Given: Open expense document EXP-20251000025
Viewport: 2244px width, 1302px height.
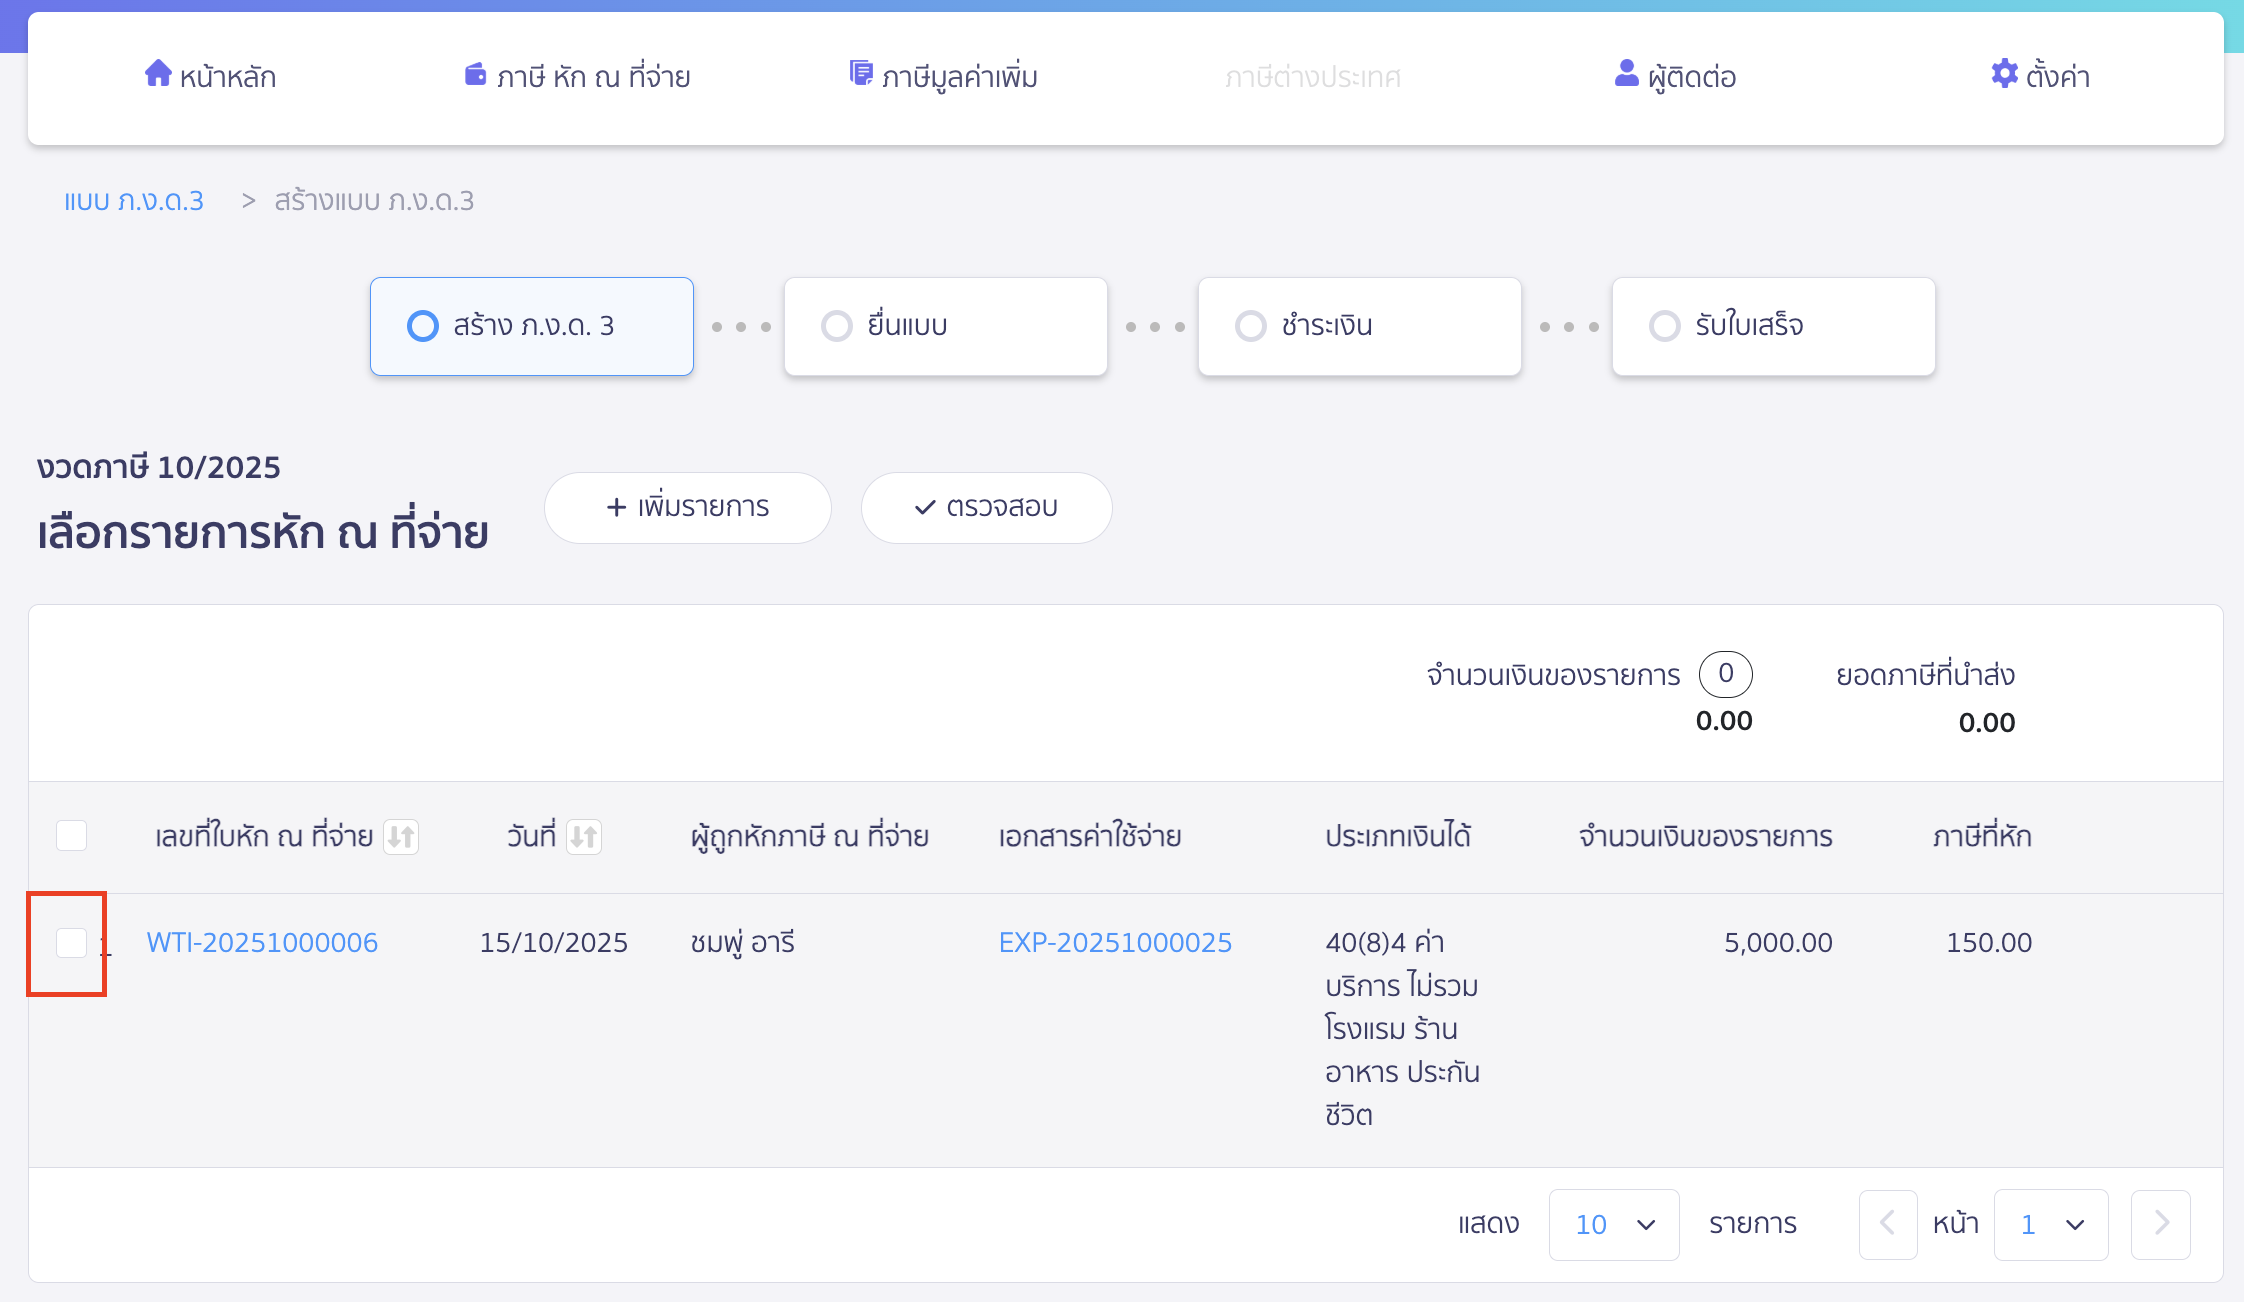Looking at the screenshot, I should pyautogui.click(x=1114, y=941).
